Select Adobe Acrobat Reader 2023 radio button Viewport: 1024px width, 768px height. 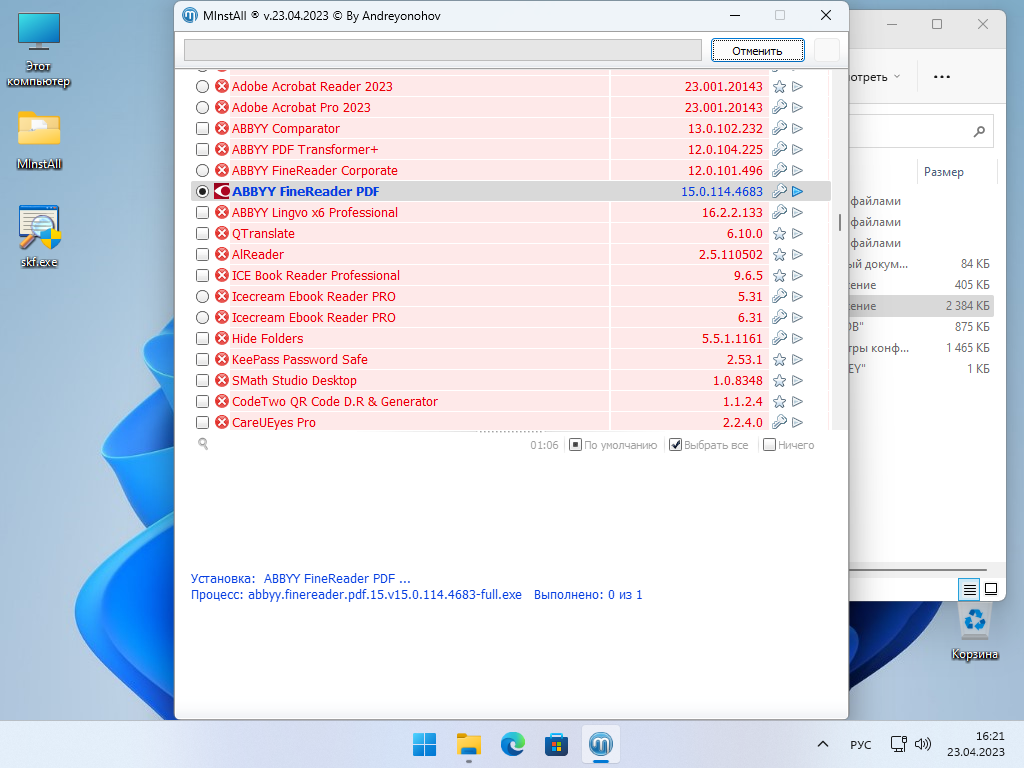[202, 87]
